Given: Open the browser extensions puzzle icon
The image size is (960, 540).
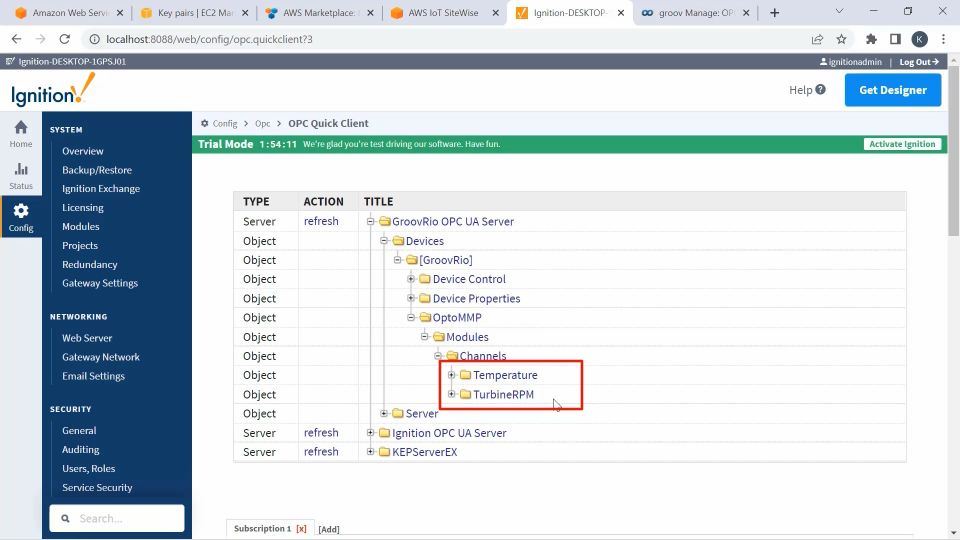Looking at the screenshot, I should (x=871, y=39).
